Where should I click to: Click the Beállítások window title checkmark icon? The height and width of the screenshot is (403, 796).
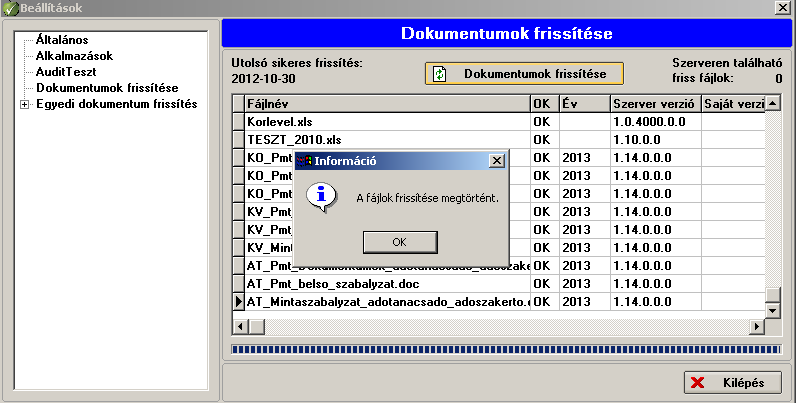pyautogui.click(x=10, y=8)
